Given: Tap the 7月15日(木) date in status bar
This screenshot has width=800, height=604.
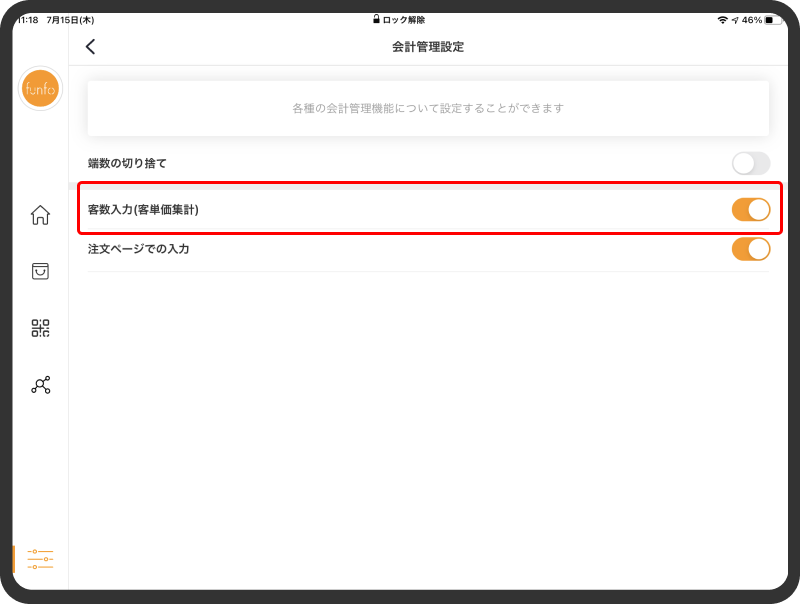Looking at the screenshot, I should pyautogui.click(x=70, y=20).
